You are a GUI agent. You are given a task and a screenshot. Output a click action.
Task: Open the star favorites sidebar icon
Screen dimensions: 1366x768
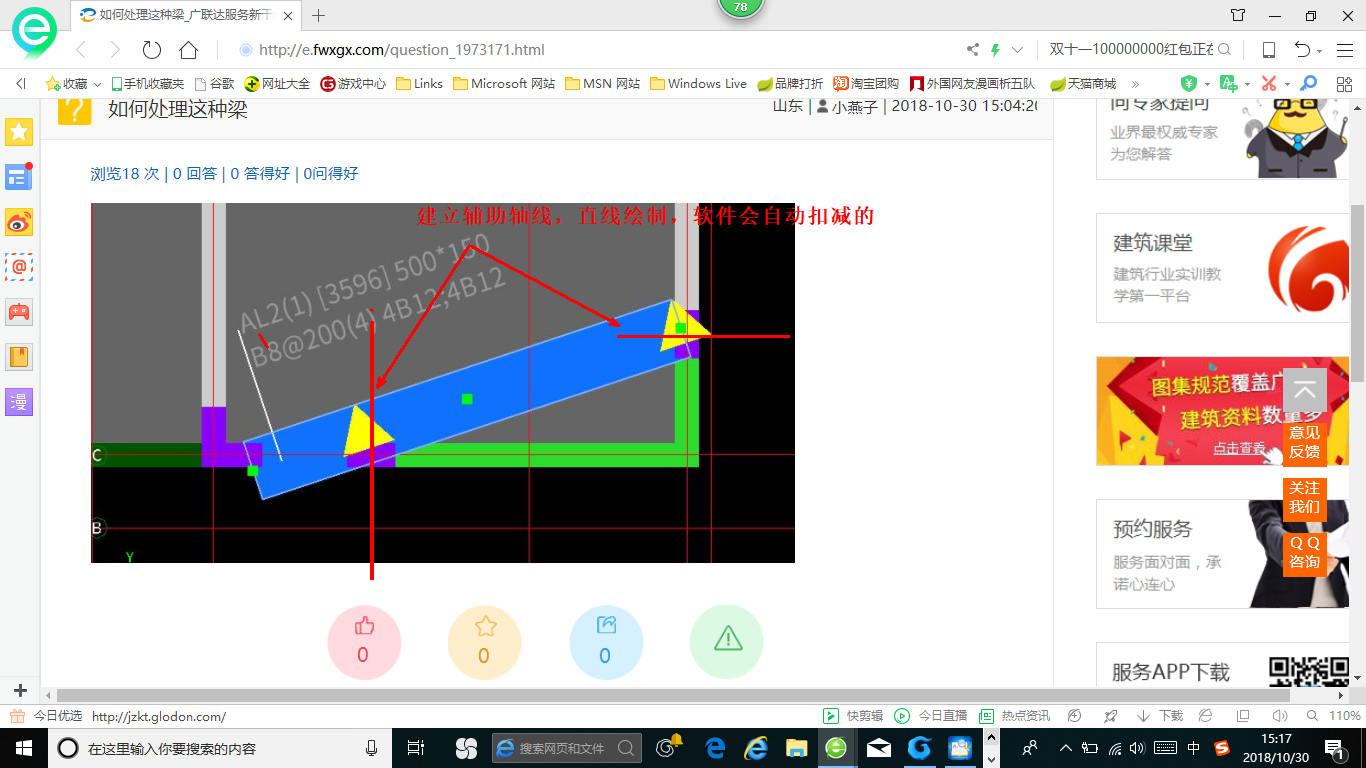[19, 131]
